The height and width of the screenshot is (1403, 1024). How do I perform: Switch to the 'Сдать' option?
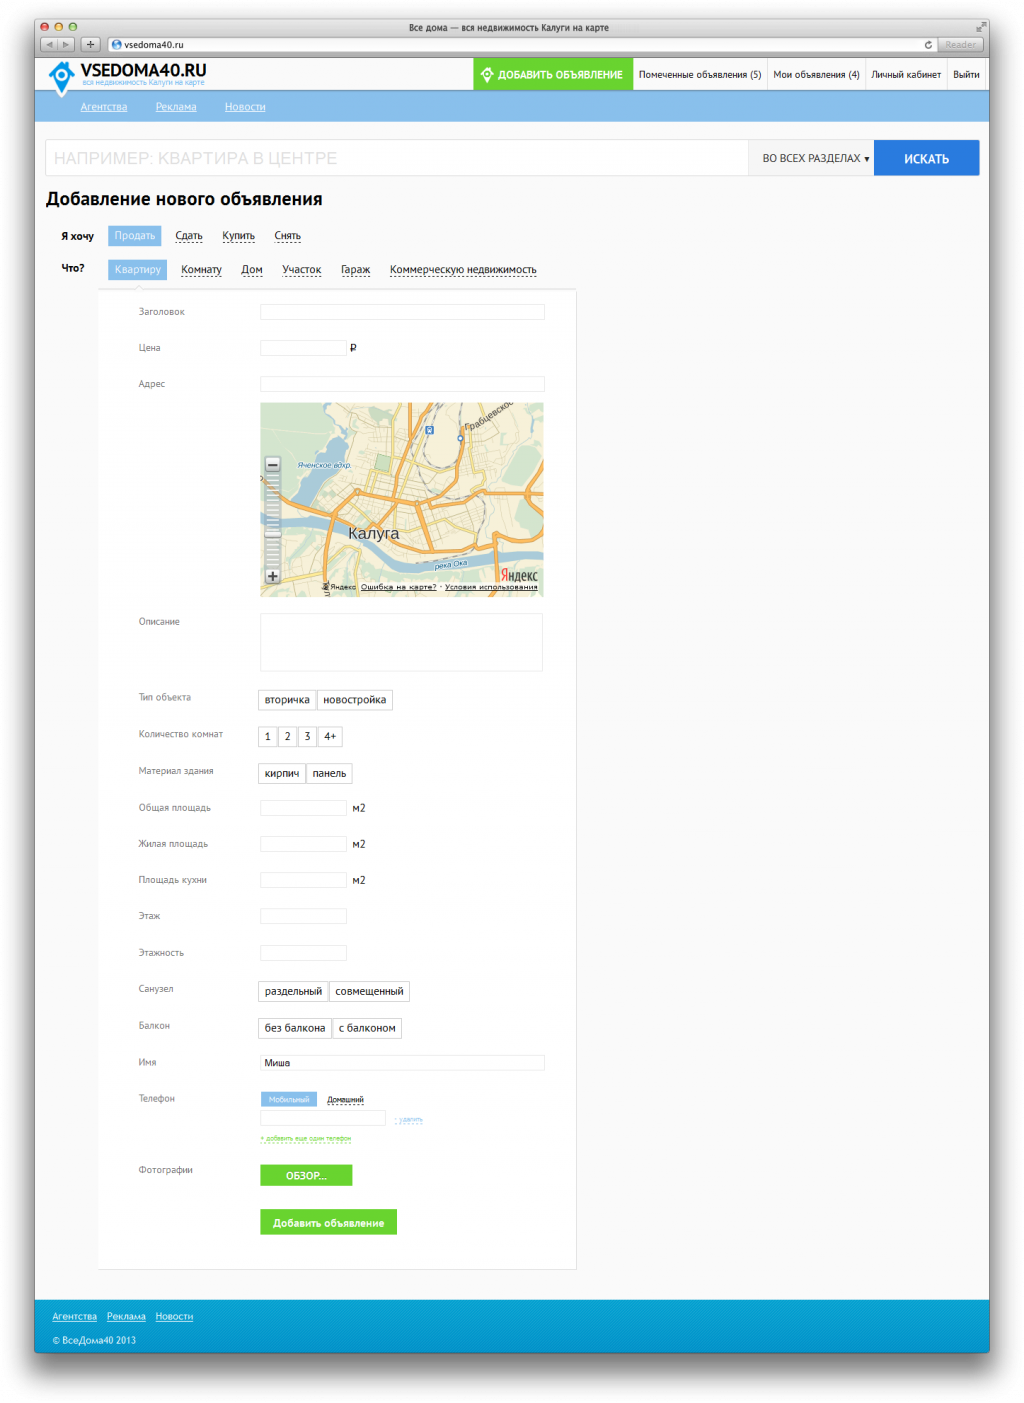[189, 236]
